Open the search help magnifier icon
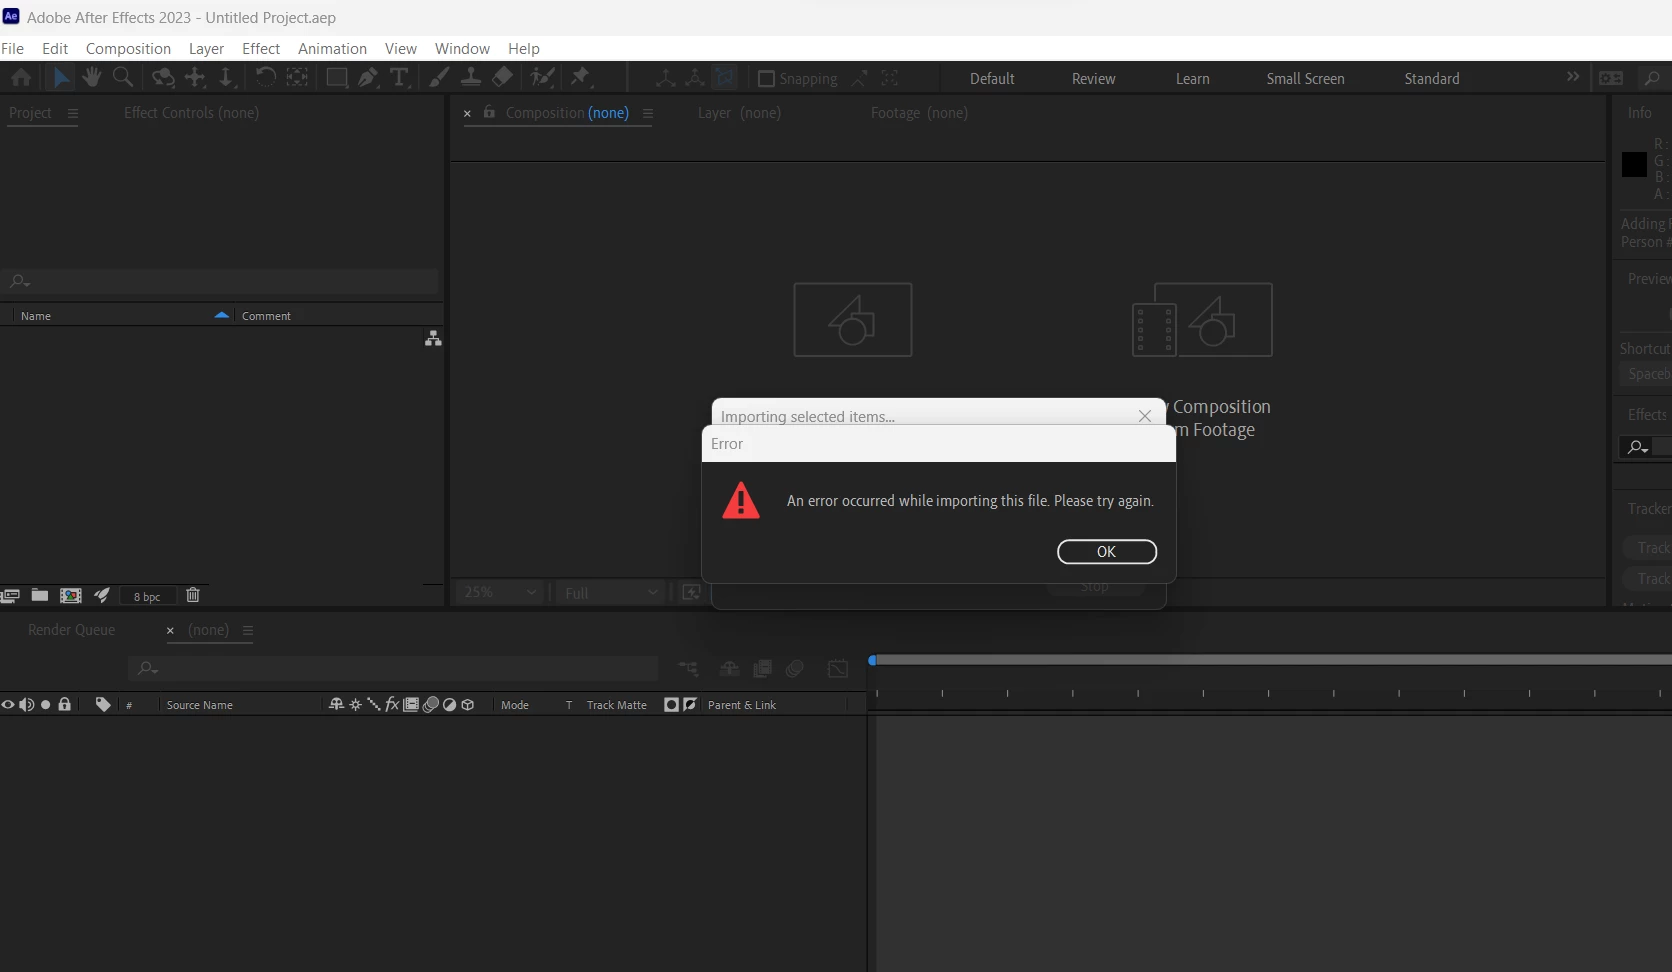Viewport: 1672px width, 972px height. click(1652, 78)
